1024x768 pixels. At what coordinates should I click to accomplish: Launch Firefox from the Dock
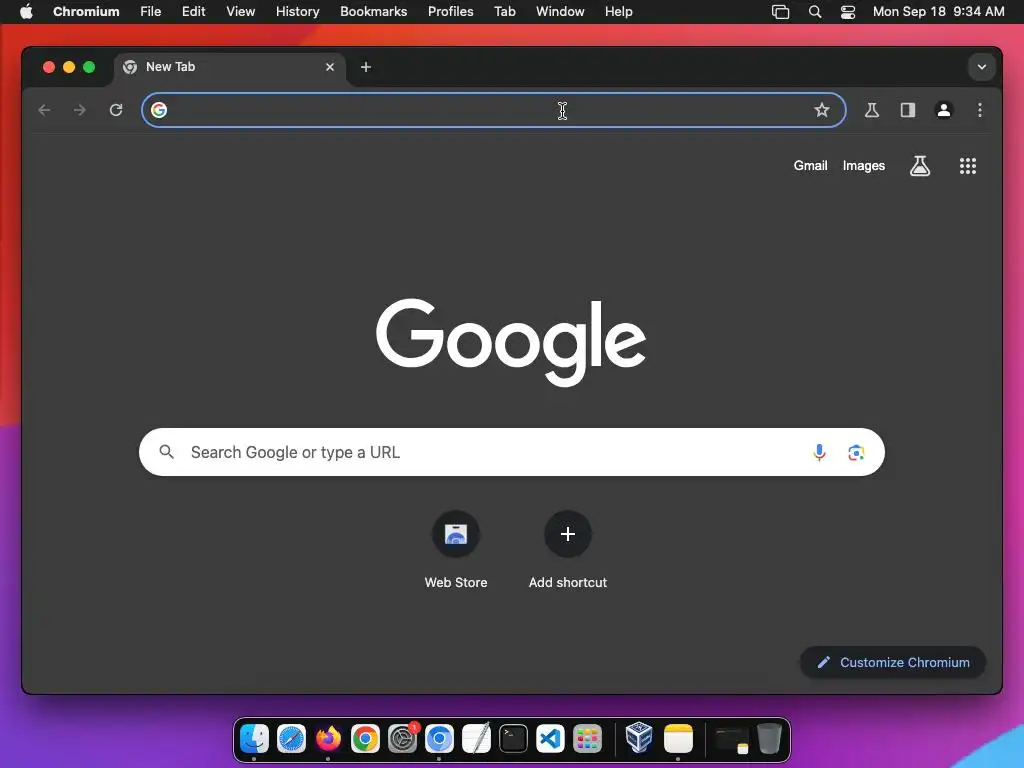coord(328,739)
